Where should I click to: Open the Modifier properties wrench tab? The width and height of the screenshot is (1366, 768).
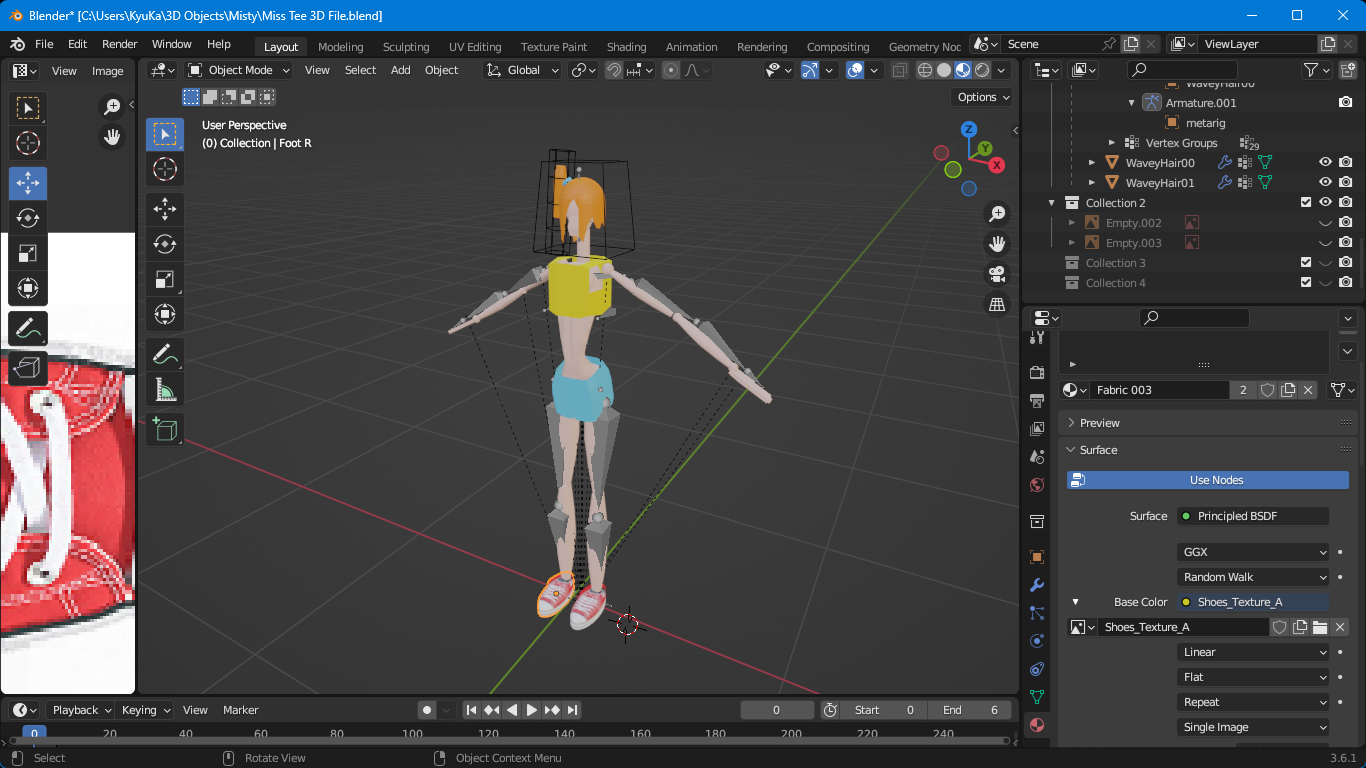click(1037, 585)
